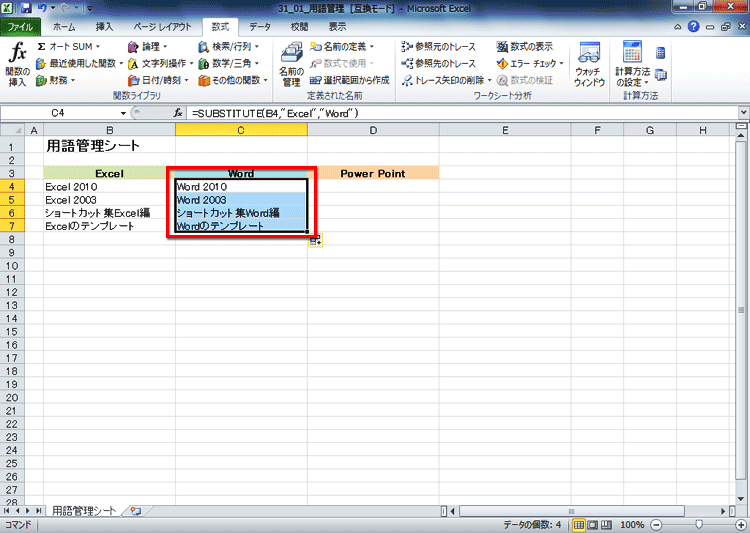Select the 用語管理シート sheet tab
The width and height of the screenshot is (750, 533).
click(x=84, y=511)
